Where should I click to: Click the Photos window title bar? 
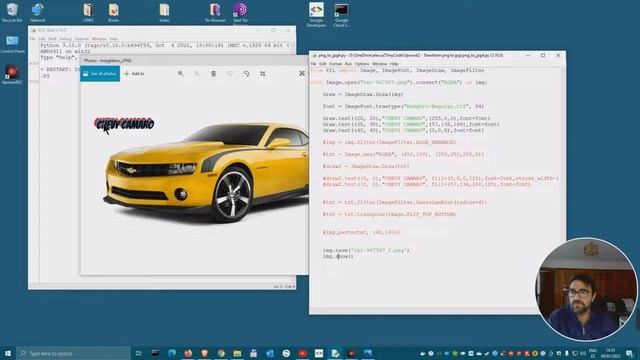(194, 60)
